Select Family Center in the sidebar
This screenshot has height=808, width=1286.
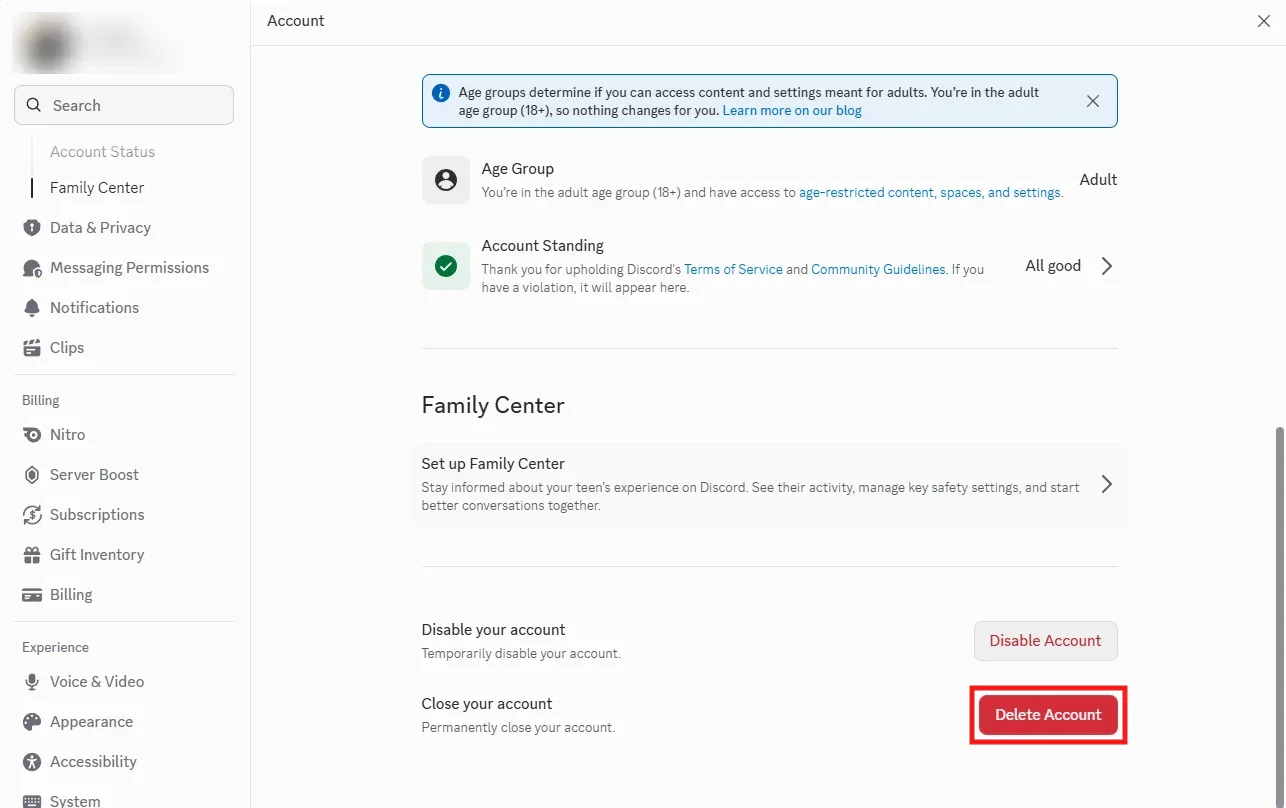[97, 188]
